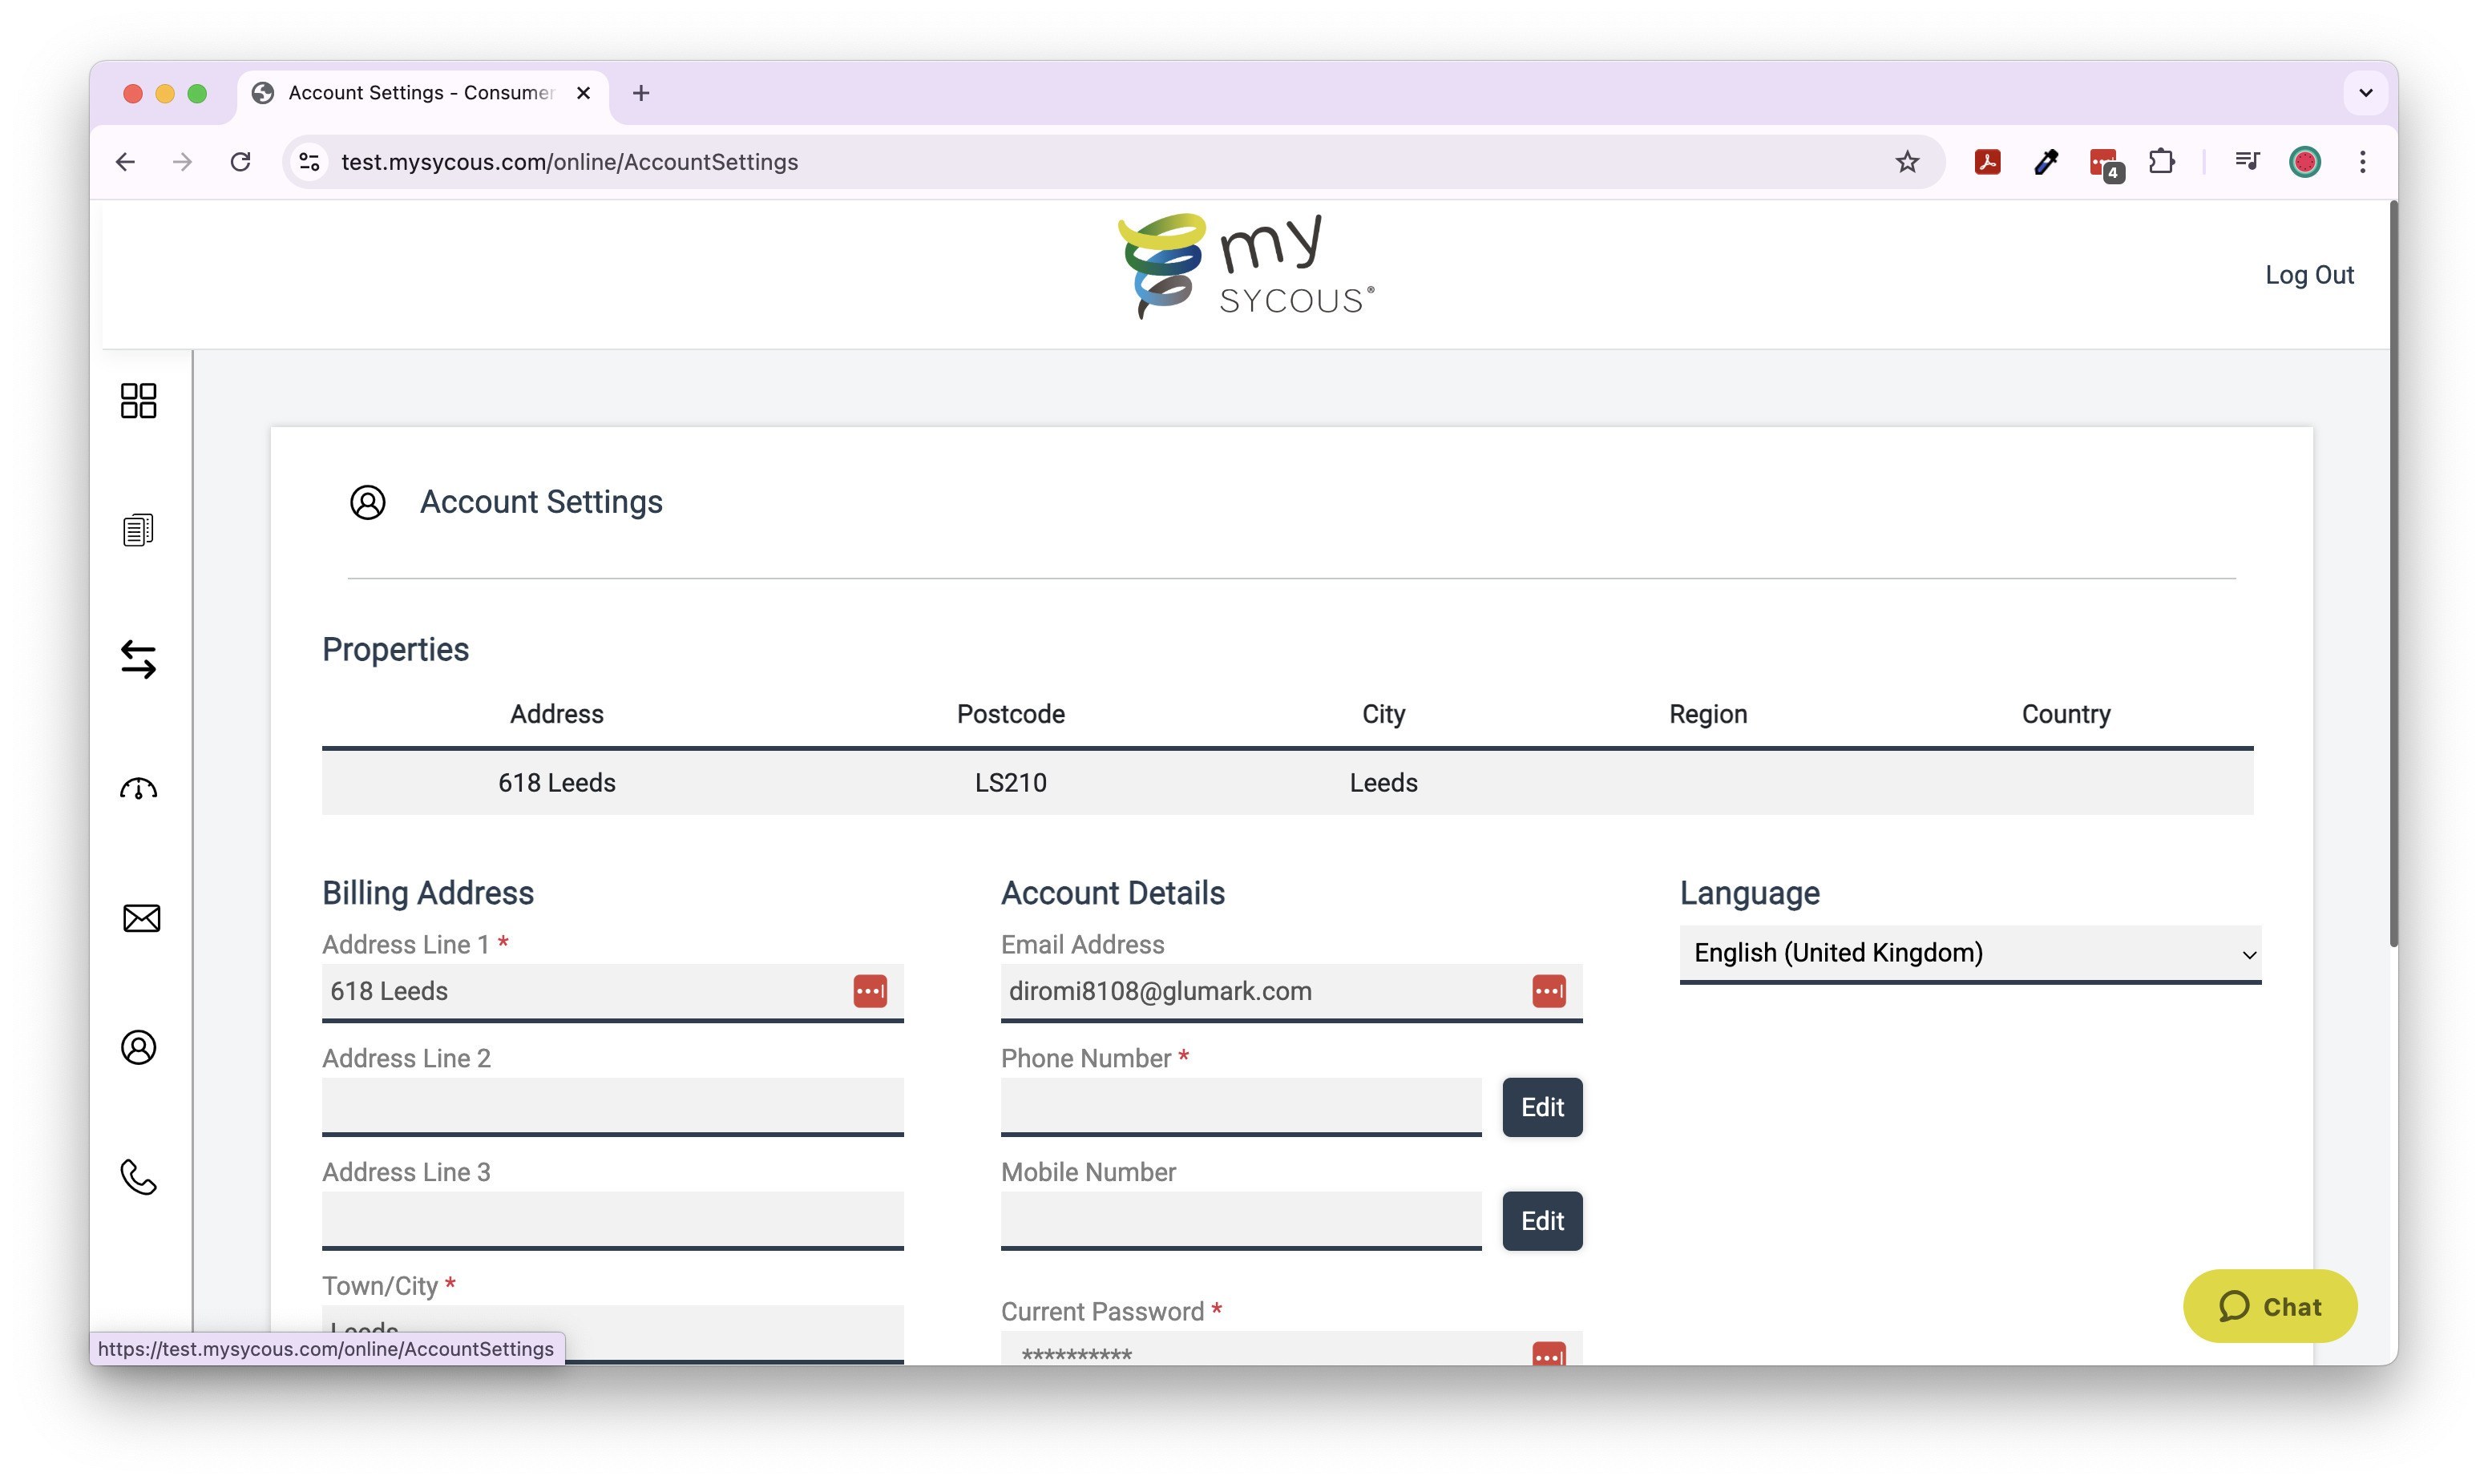Screen dimensions: 2488x1484
Task: Open the yellow Chat widget
Action: pyautogui.click(x=2269, y=1306)
